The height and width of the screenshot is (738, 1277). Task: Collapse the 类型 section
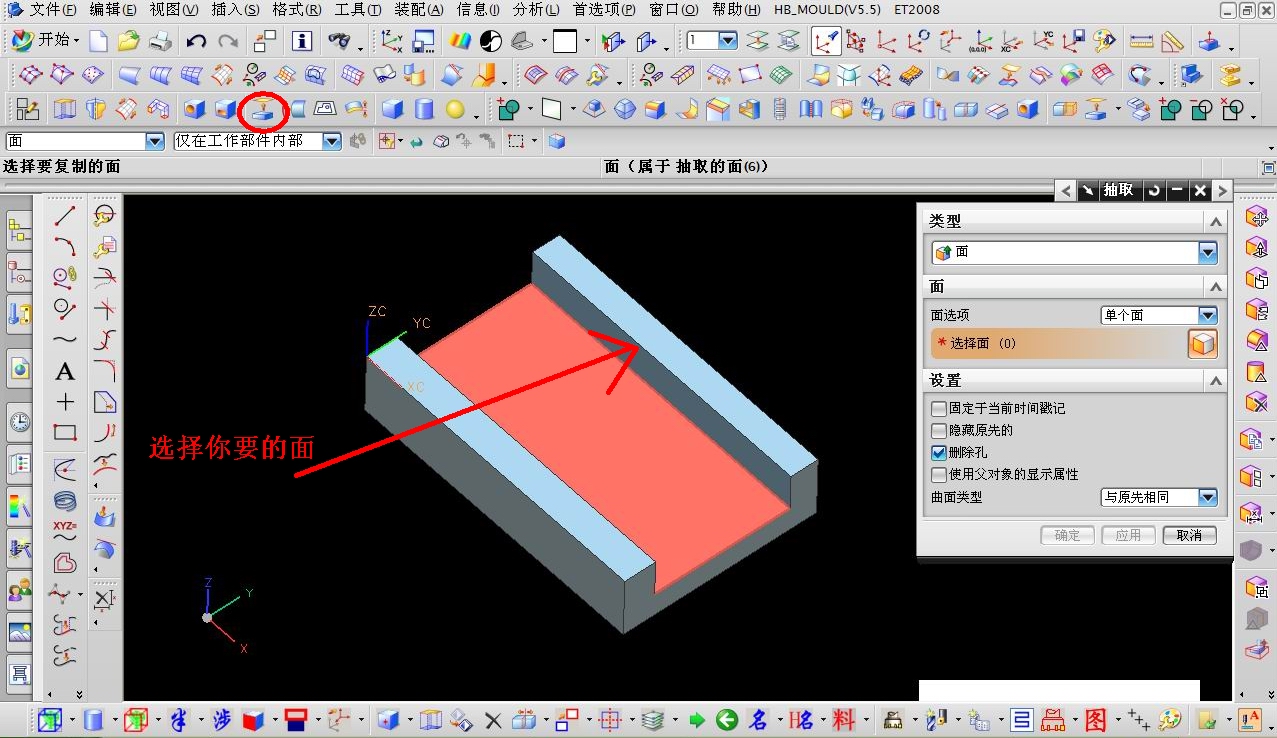pos(1215,222)
